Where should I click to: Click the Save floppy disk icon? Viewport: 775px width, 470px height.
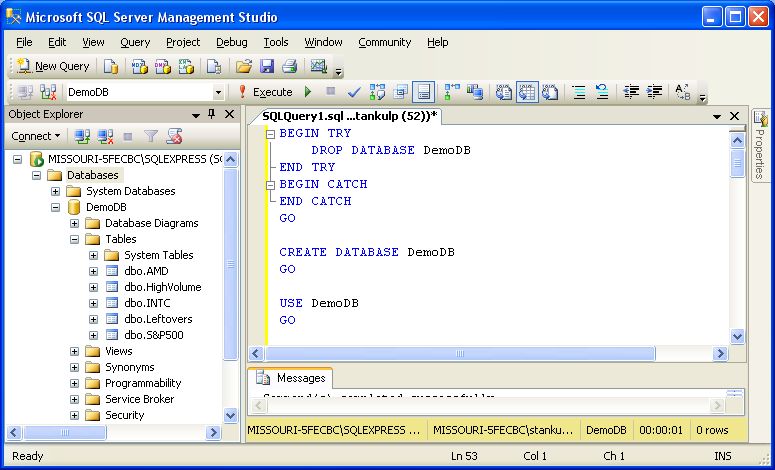(x=267, y=66)
